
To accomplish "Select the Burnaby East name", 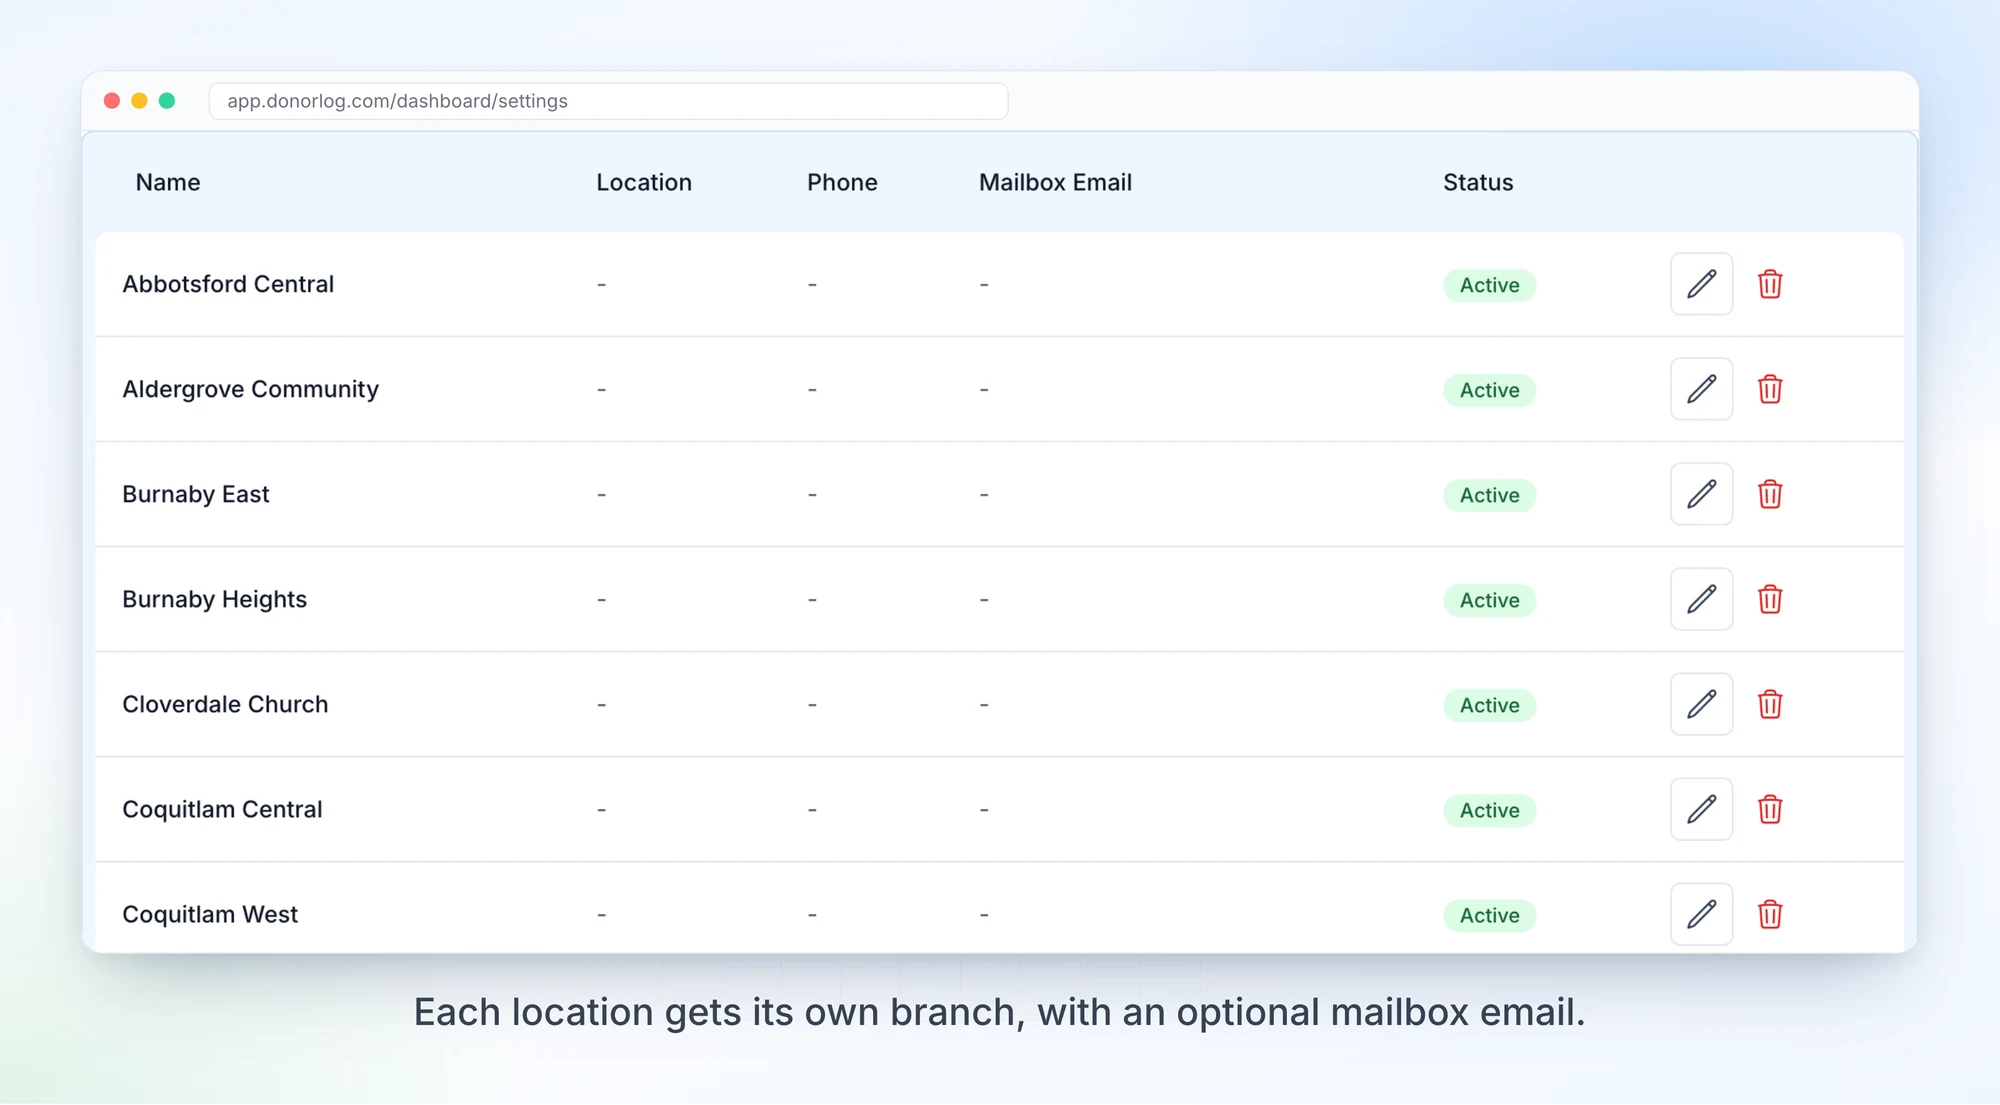I will [x=196, y=494].
